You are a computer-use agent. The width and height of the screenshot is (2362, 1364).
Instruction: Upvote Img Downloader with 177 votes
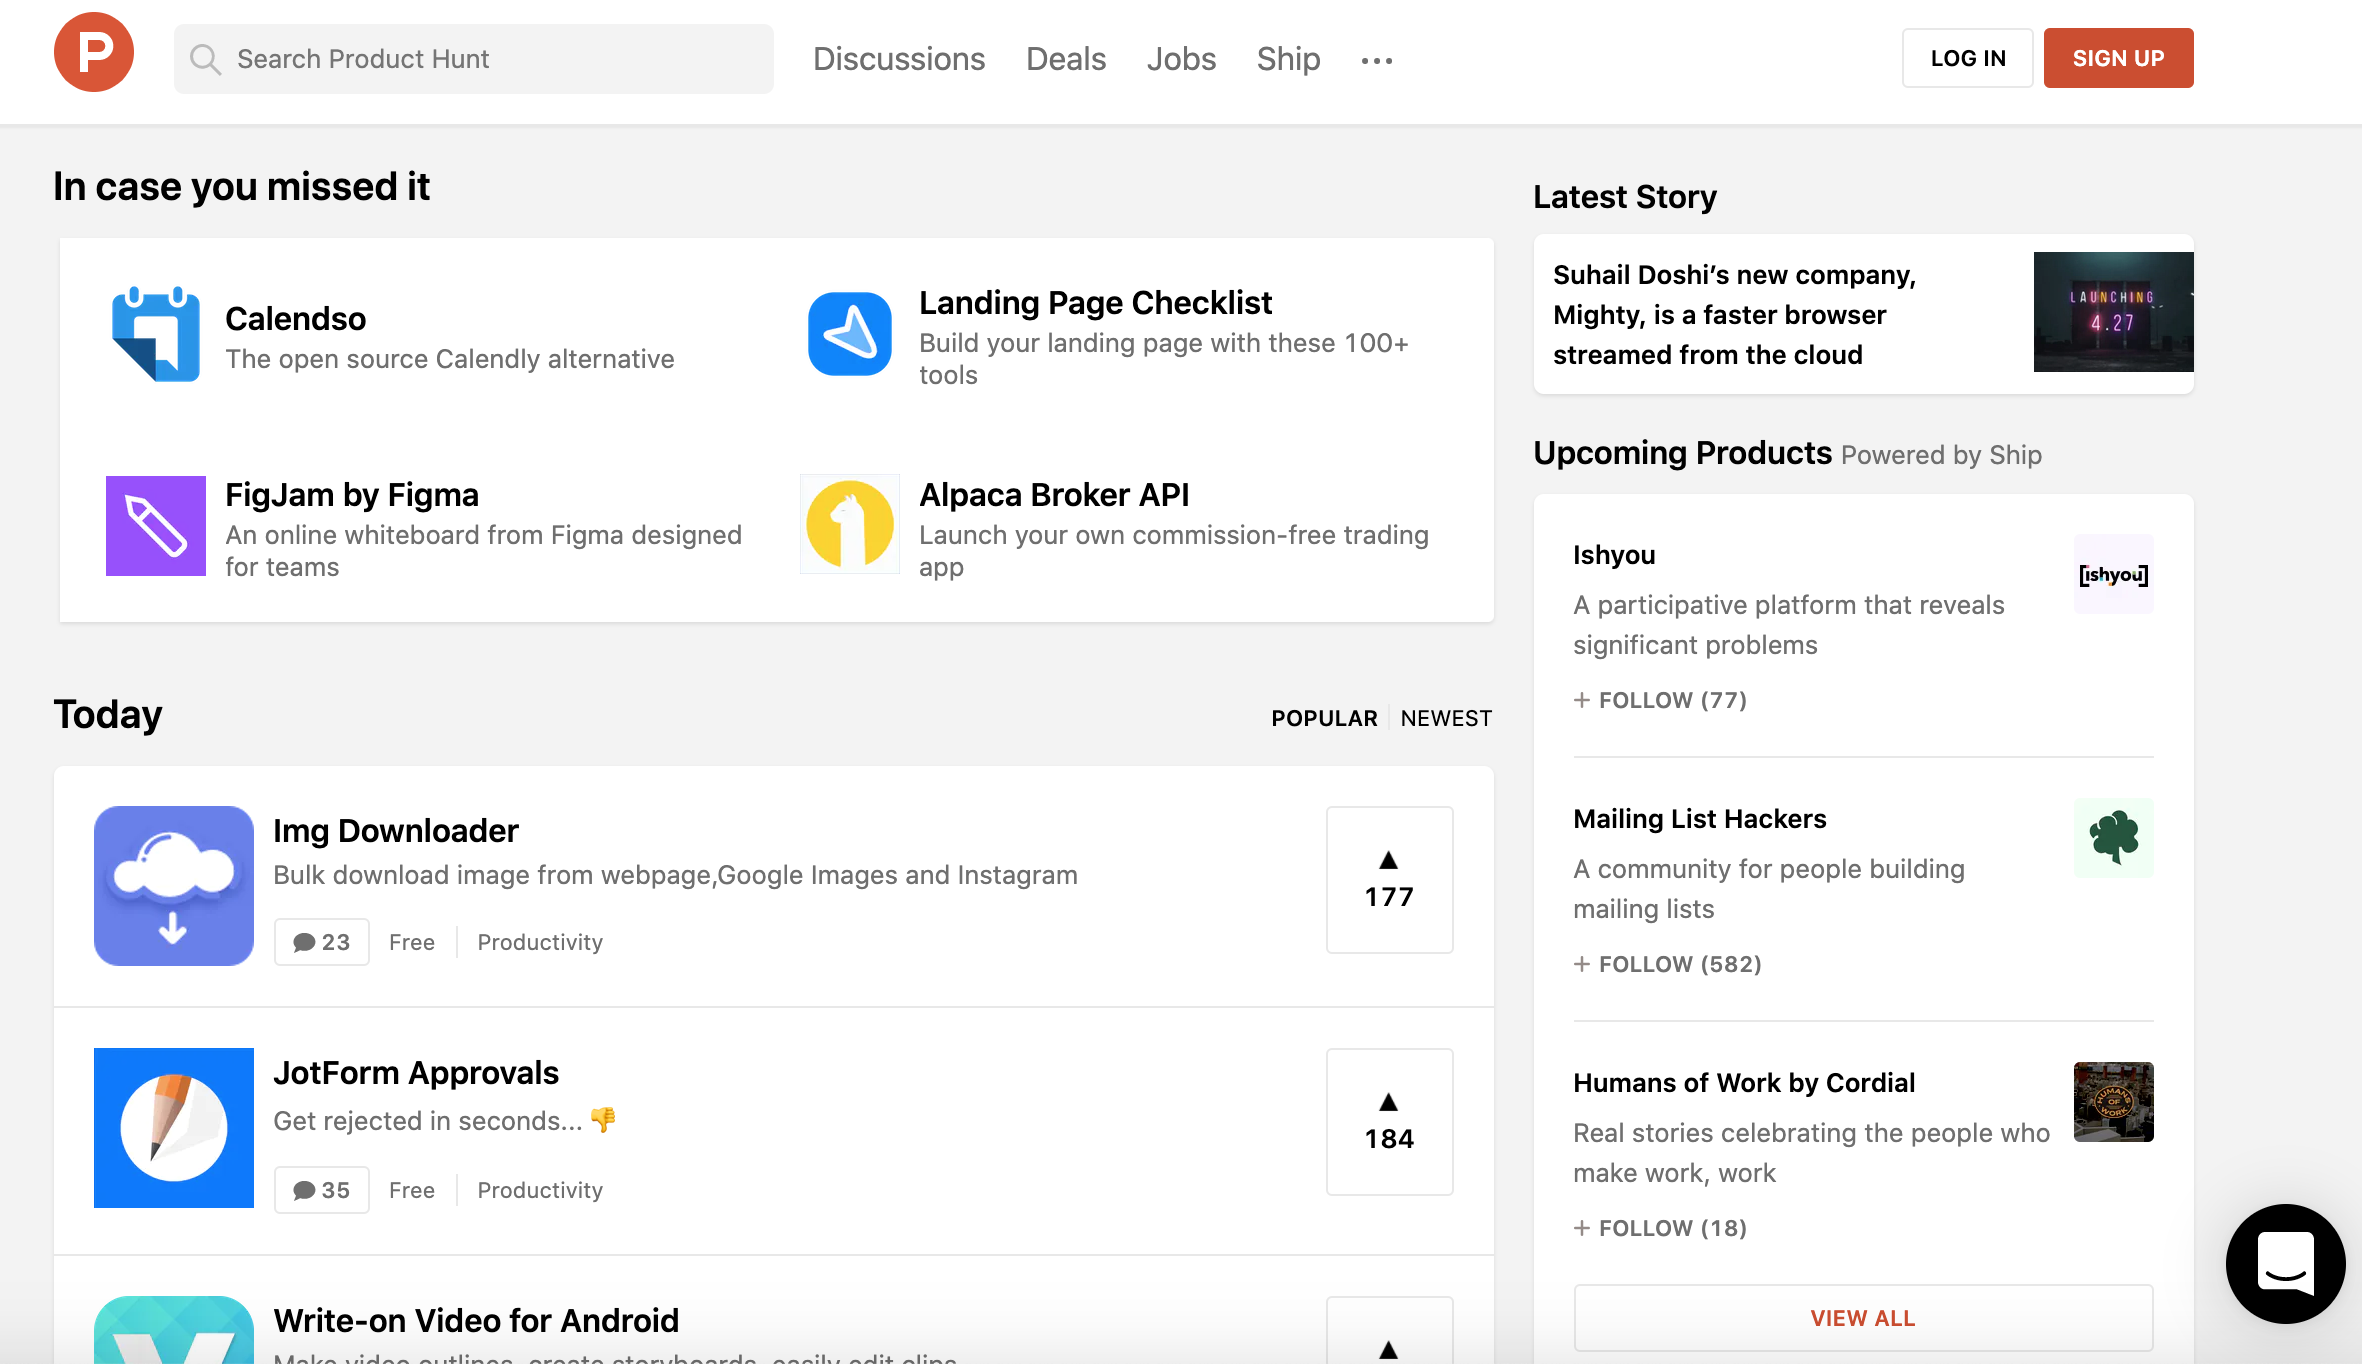(x=1389, y=880)
